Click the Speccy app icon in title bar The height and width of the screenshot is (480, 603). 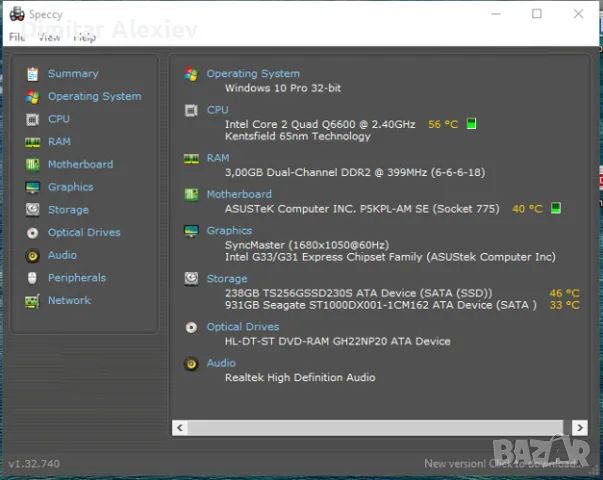pos(17,14)
